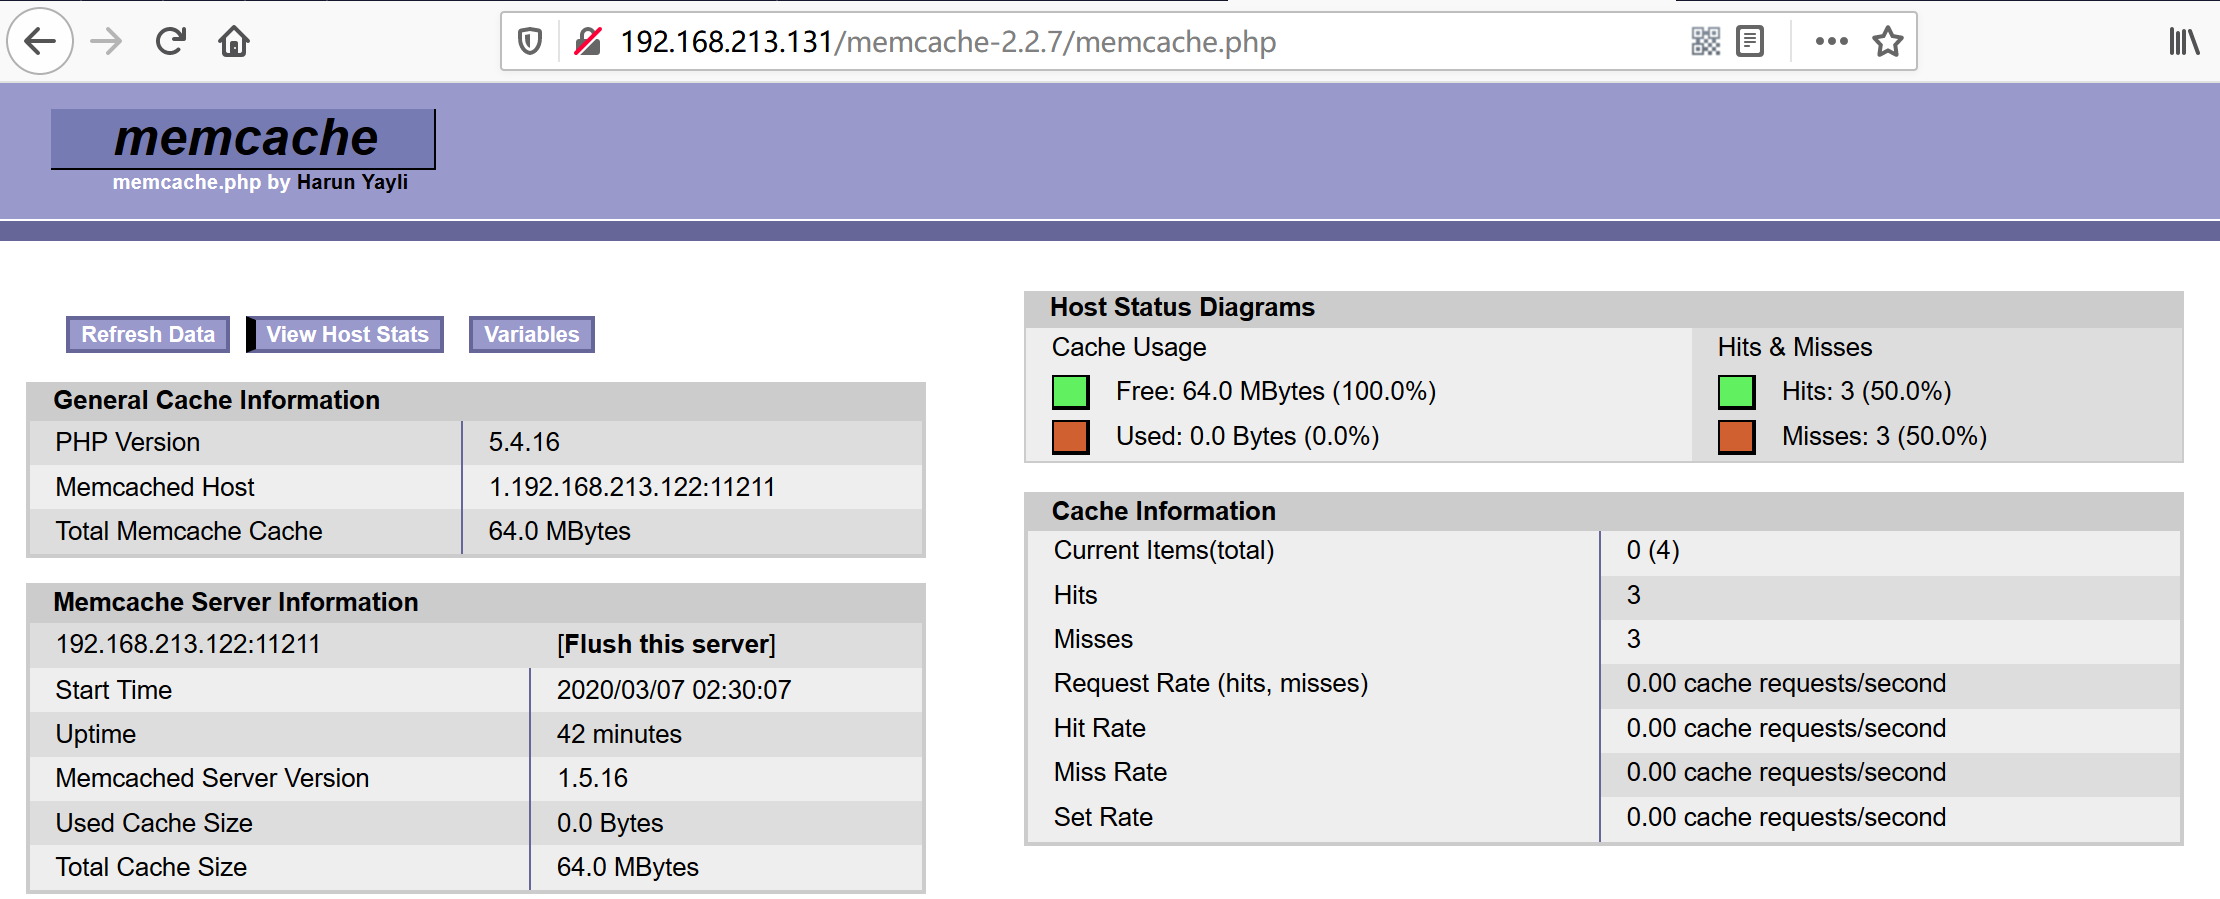This screenshot has width=2220, height=899.
Task: Click the Memcache Server Information heading
Action: pyautogui.click(x=236, y=602)
